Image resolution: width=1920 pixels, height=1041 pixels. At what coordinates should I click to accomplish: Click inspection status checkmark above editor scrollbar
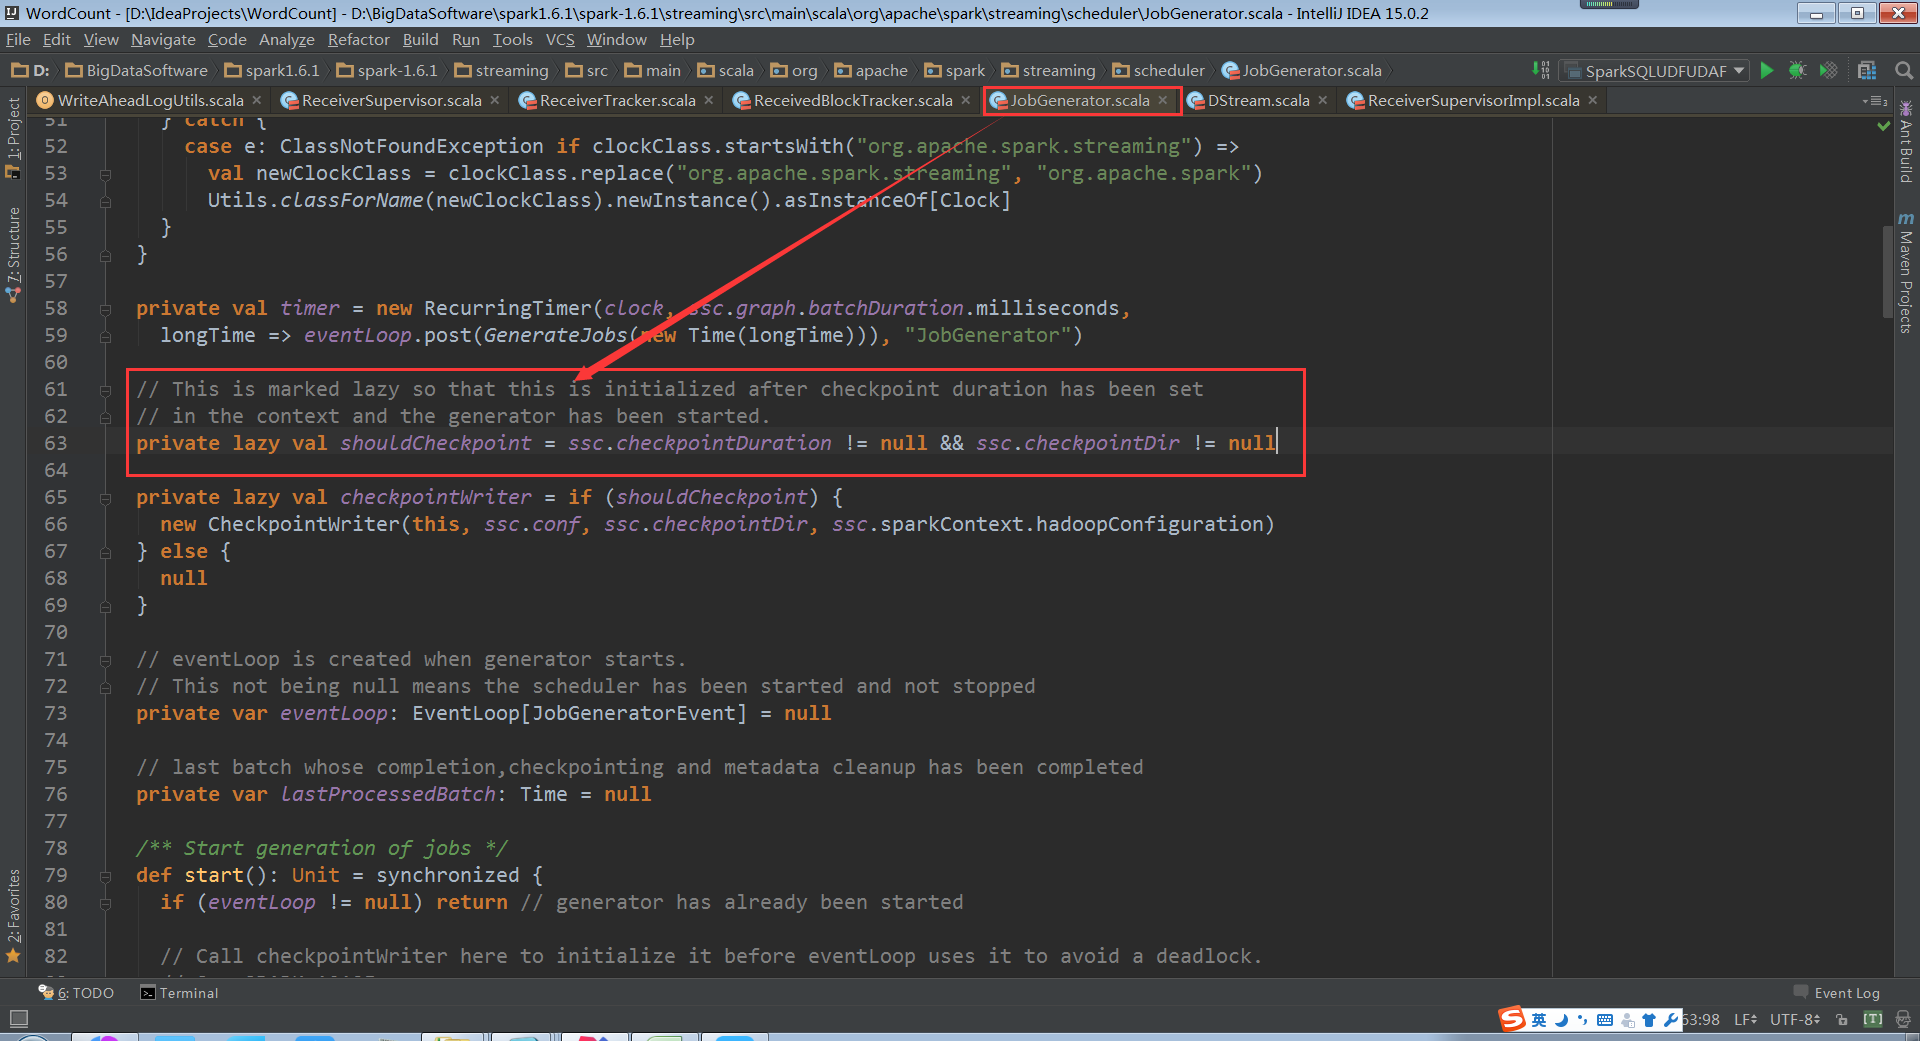click(1884, 126)
